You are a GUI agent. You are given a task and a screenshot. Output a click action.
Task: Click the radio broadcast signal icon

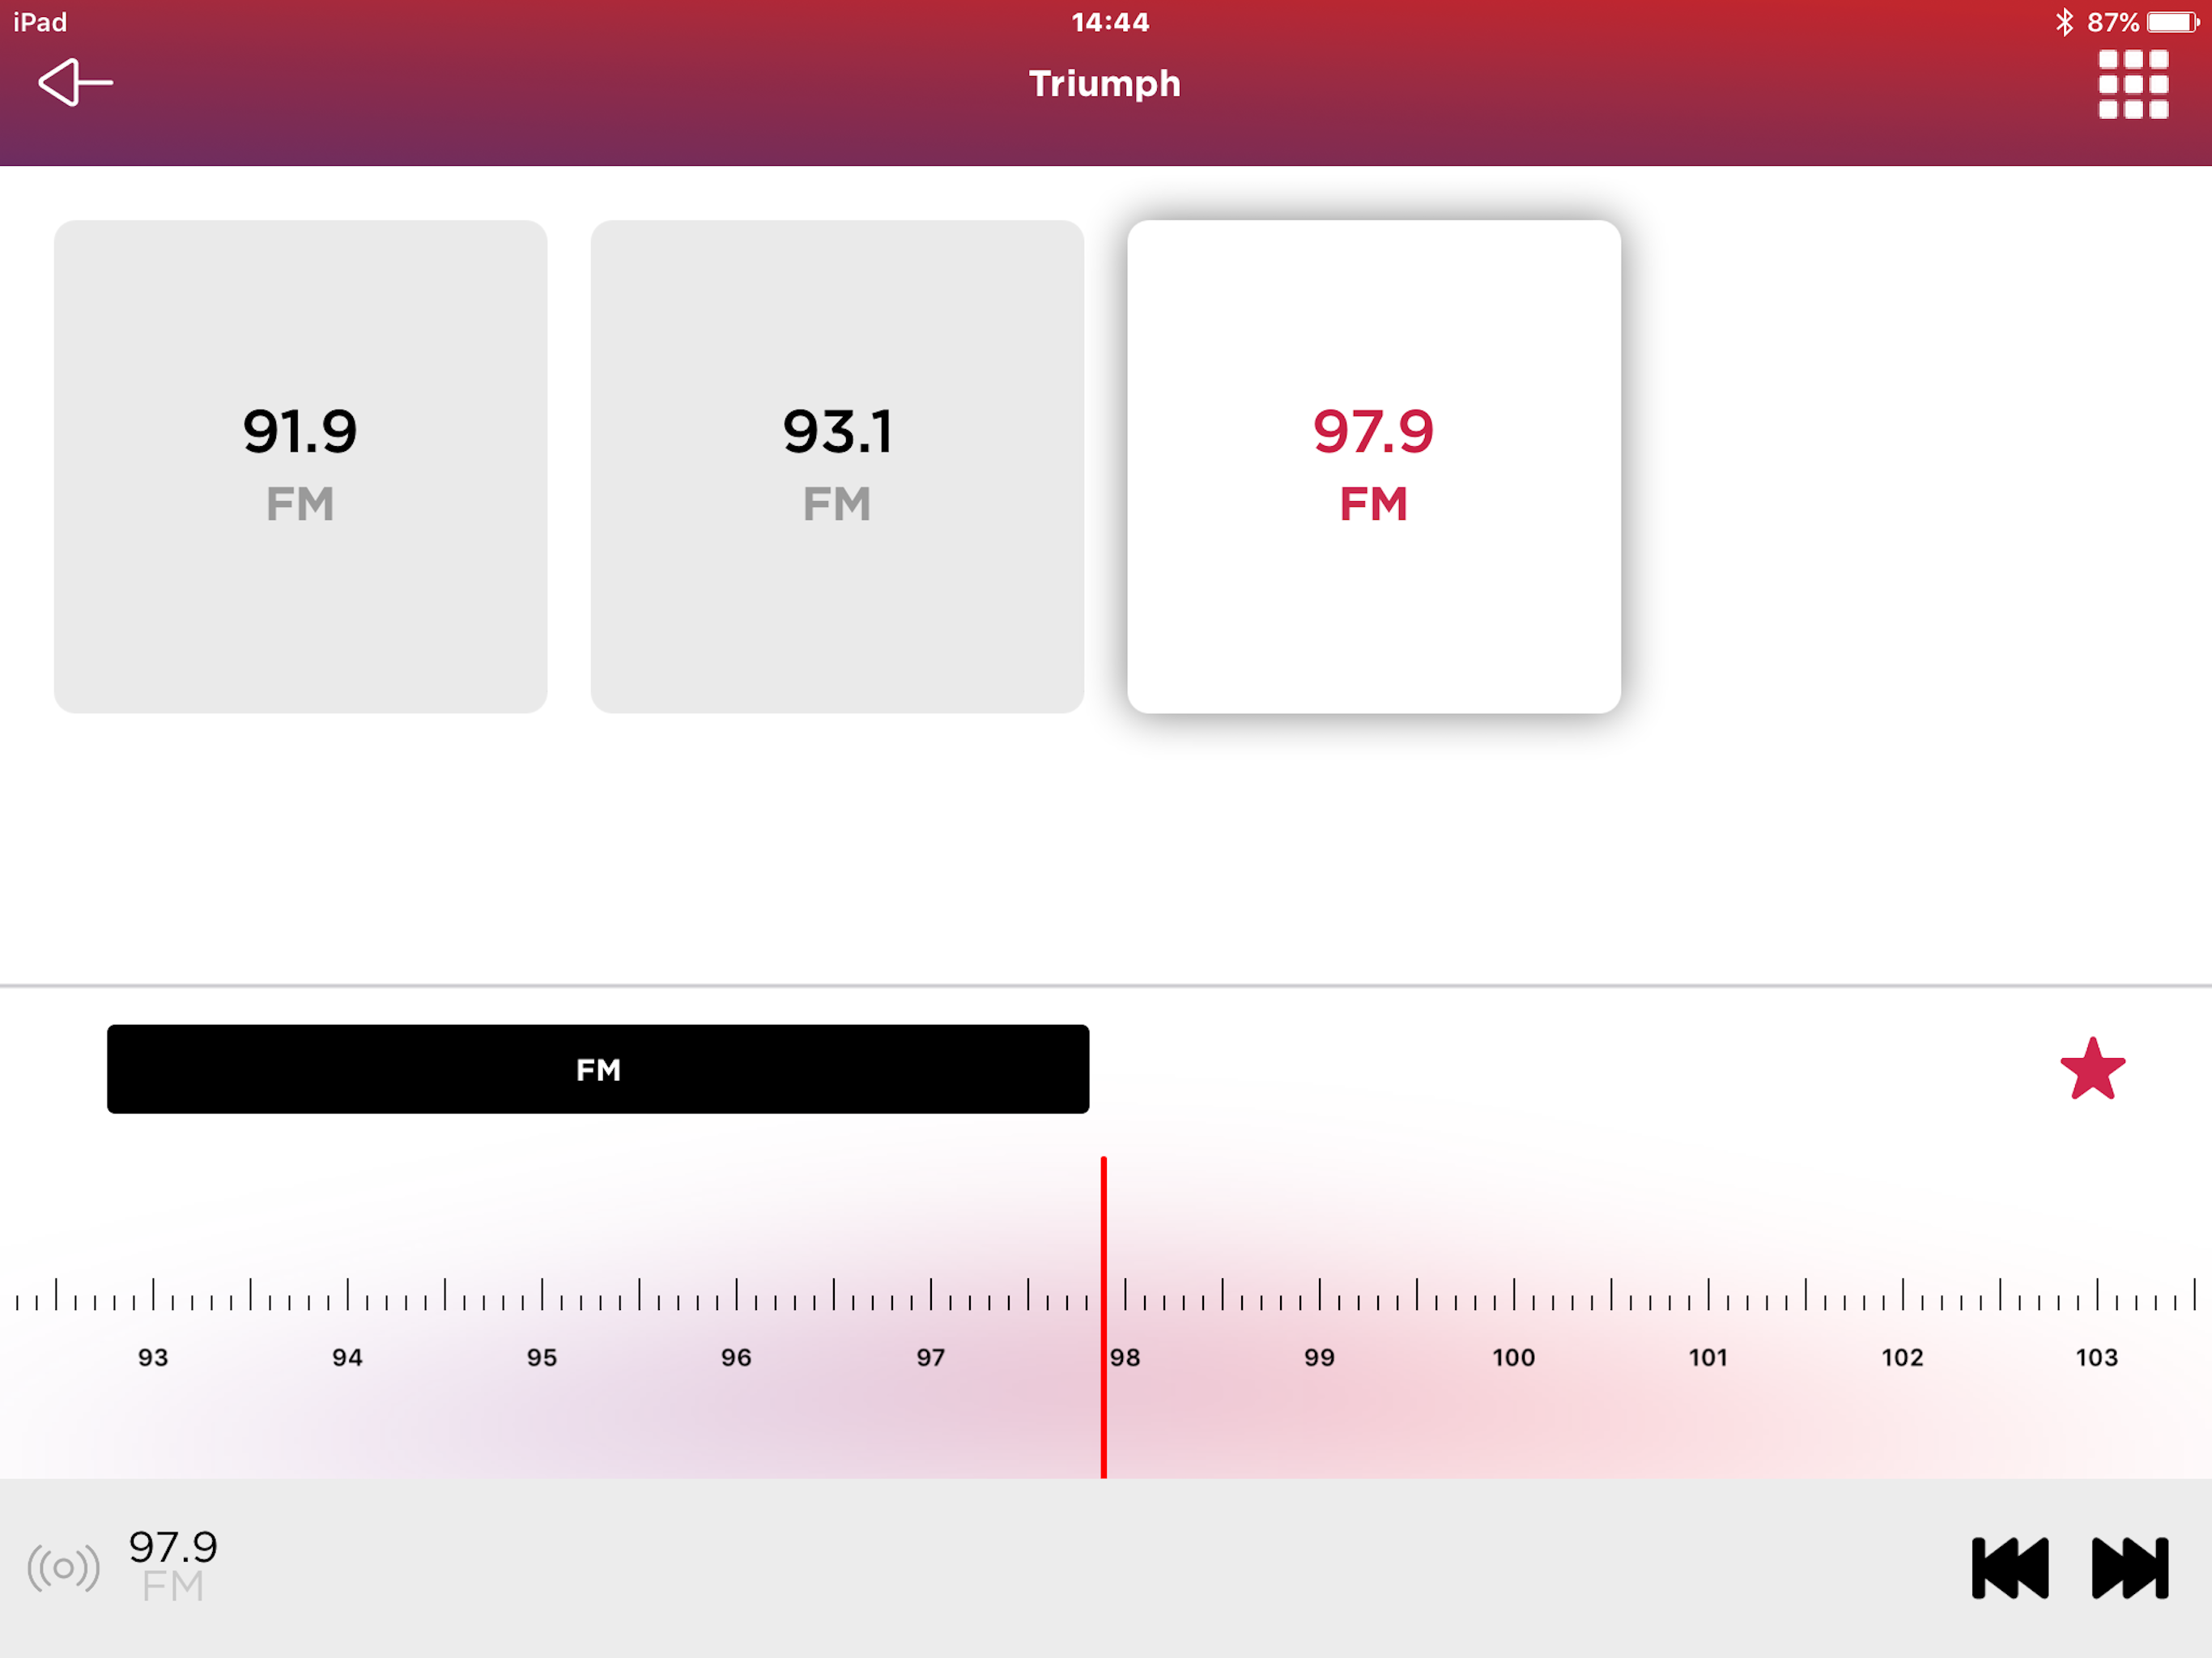coord(64,1567)
